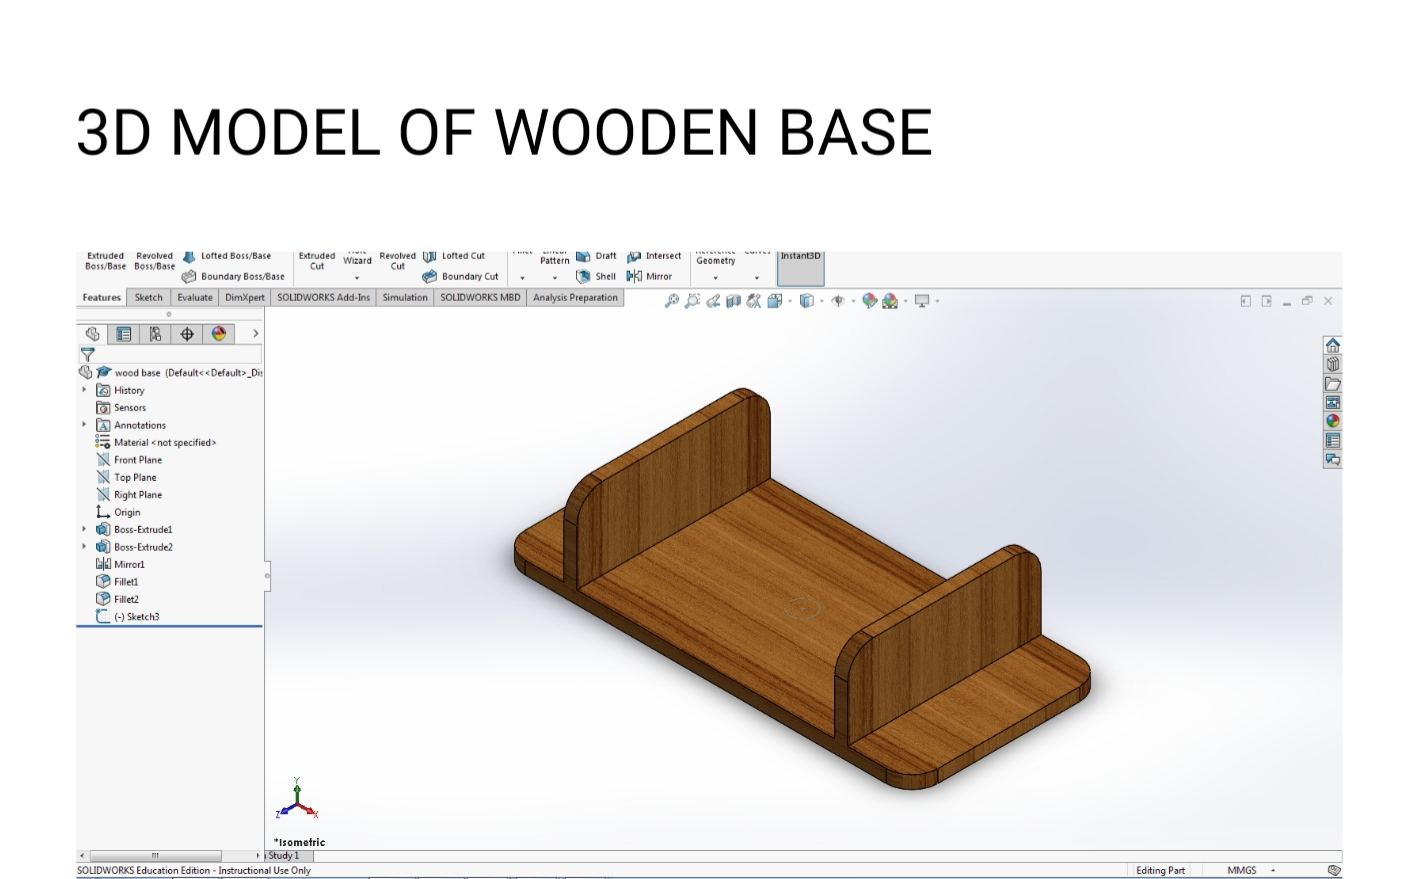Image resolution: width=1412 pixels, height=879 pixels.
Task: Expand the Annotations folder
Action: click(84, 425)
